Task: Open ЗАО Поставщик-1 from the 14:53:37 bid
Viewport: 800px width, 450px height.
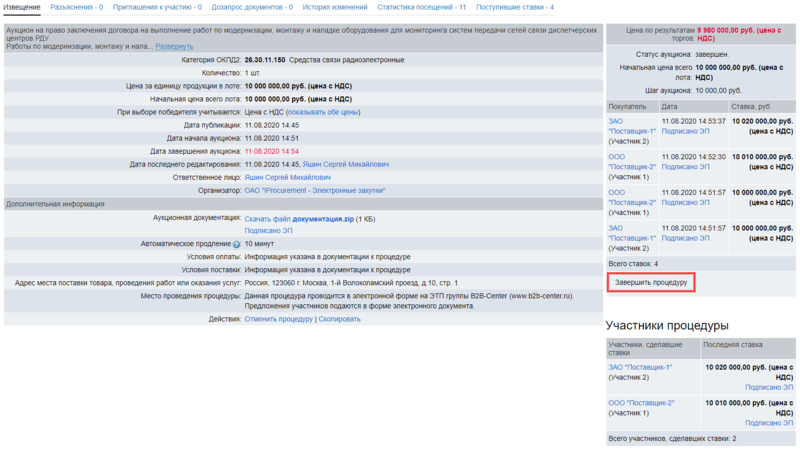Action: pos(631,125)
